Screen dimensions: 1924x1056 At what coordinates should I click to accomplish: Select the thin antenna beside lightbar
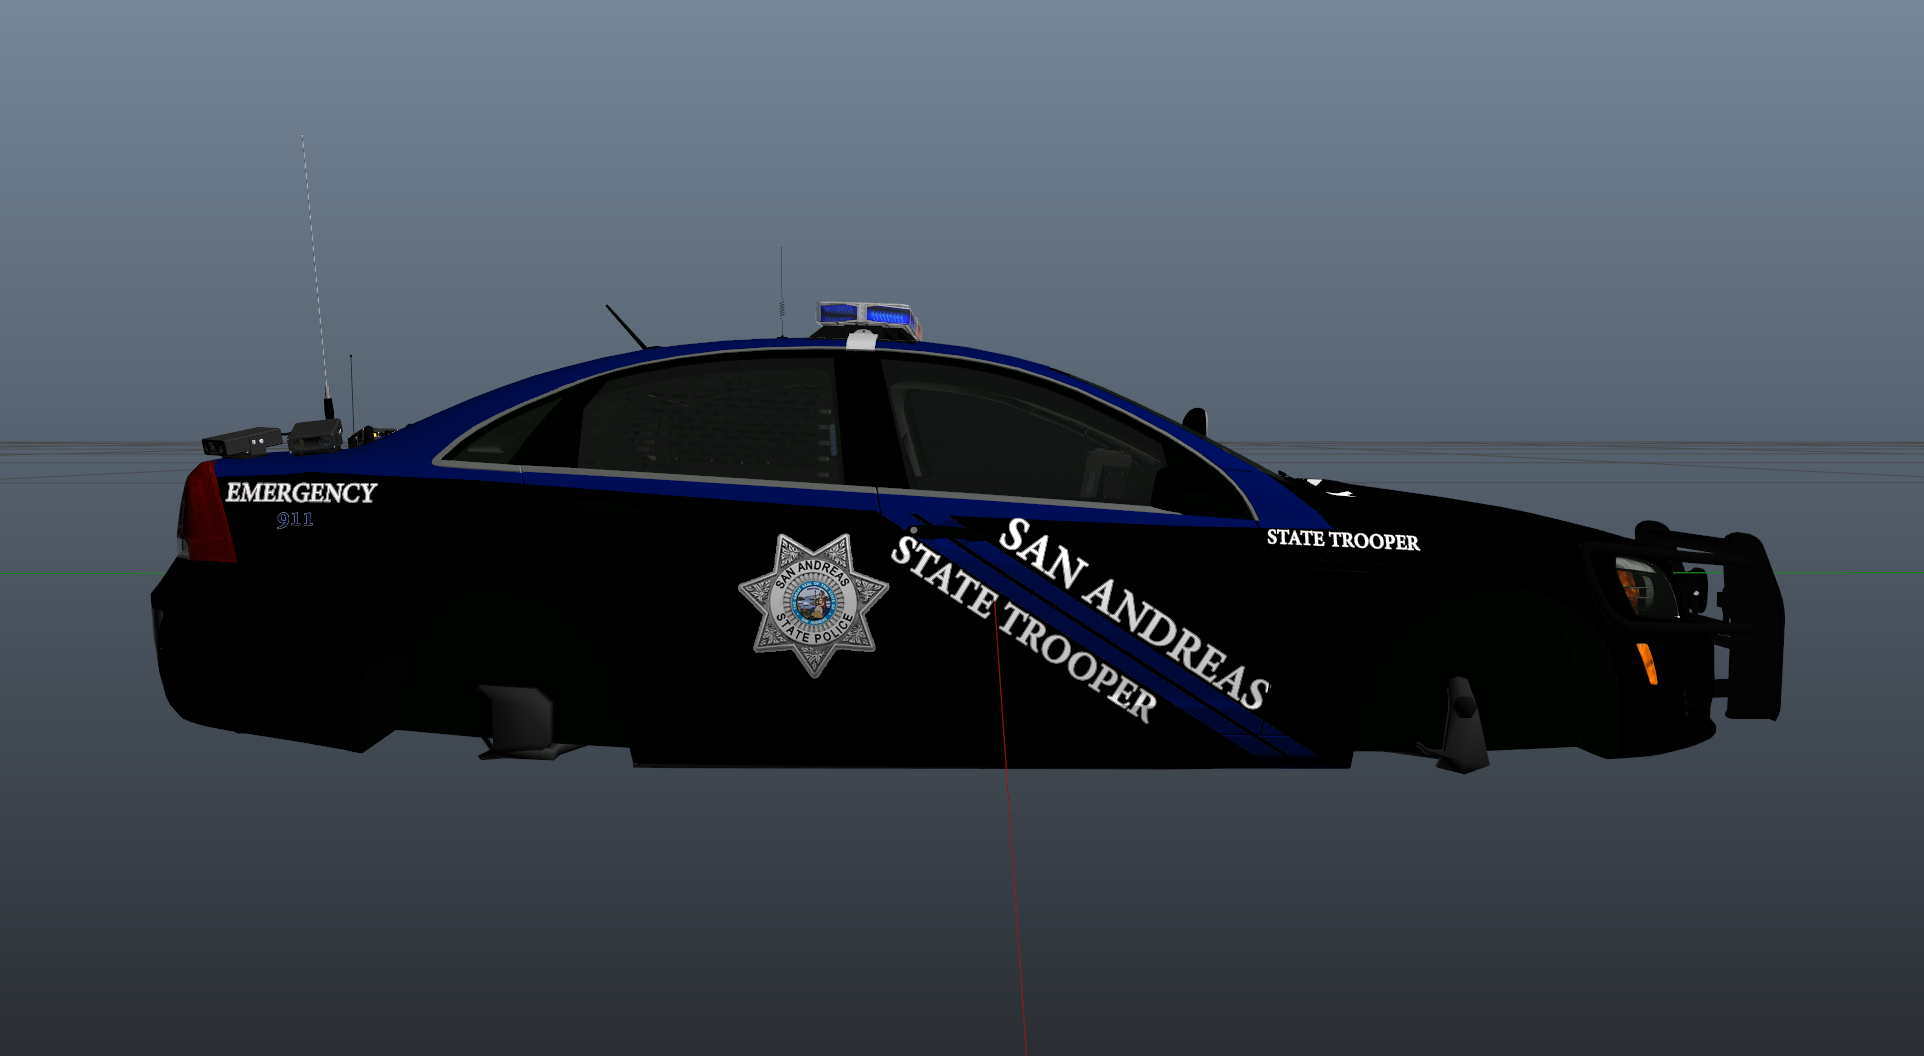pos(781,290)
